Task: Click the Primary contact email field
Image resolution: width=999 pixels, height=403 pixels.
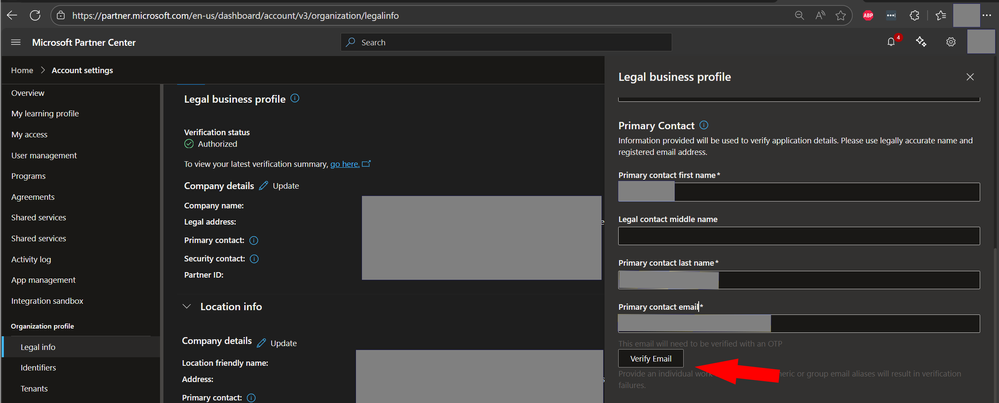Action: point(799,323)
